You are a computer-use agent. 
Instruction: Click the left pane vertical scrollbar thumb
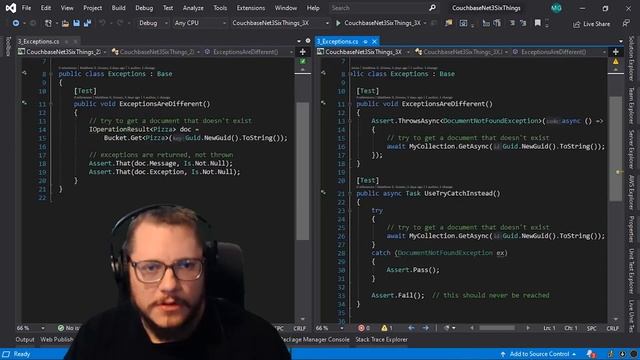(302, 171)
